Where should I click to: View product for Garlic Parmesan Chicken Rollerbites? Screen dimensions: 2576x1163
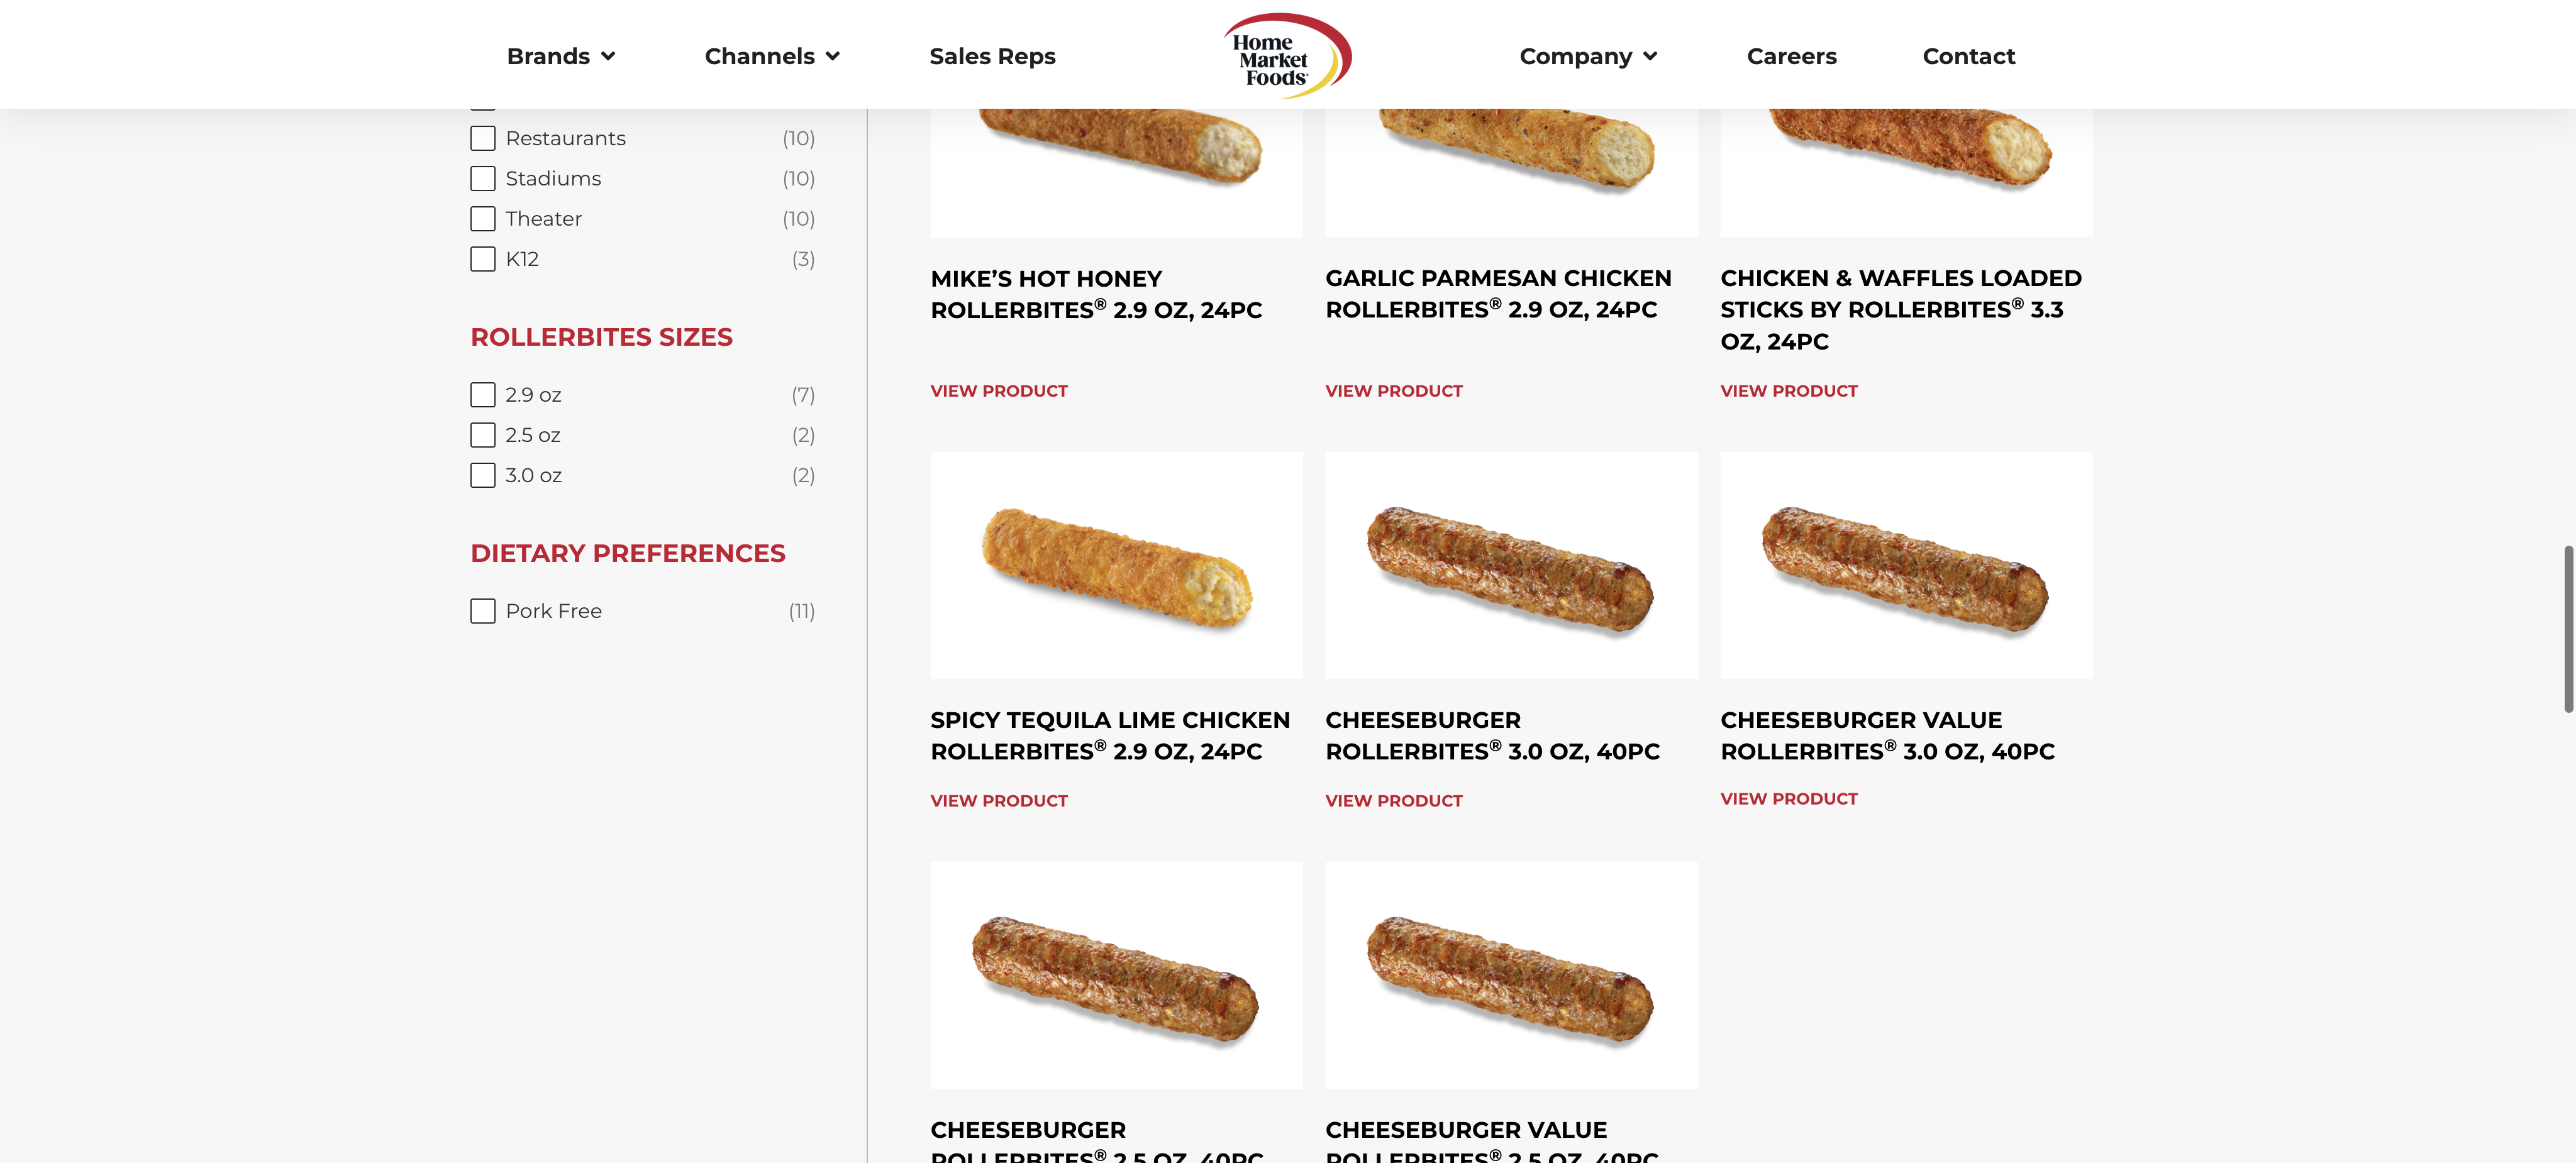pyautogui.click(x=1393, y=391)
